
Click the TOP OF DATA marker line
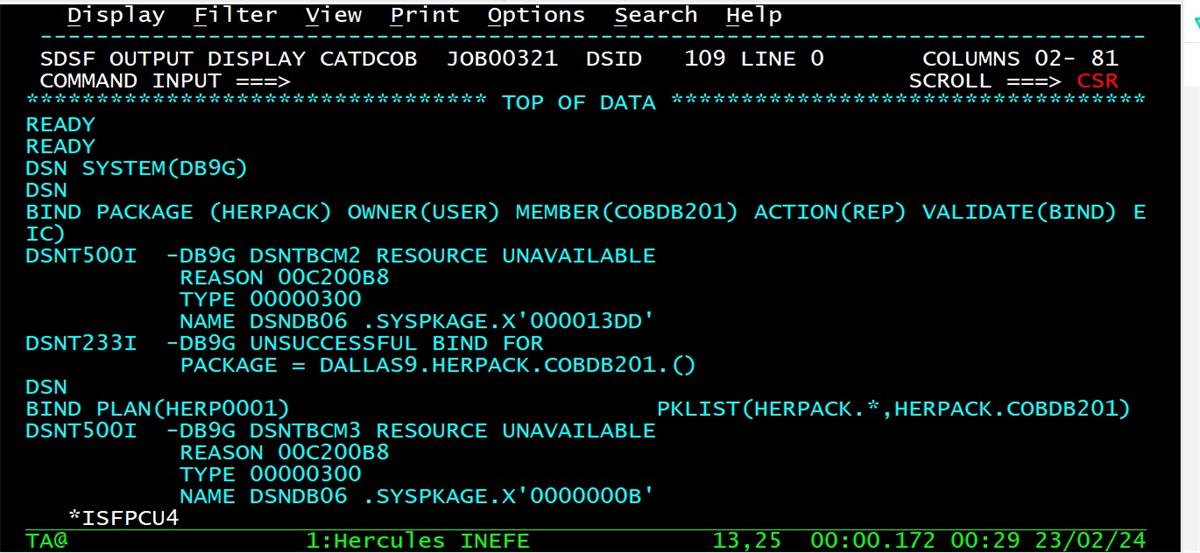[x=579, y=102]
